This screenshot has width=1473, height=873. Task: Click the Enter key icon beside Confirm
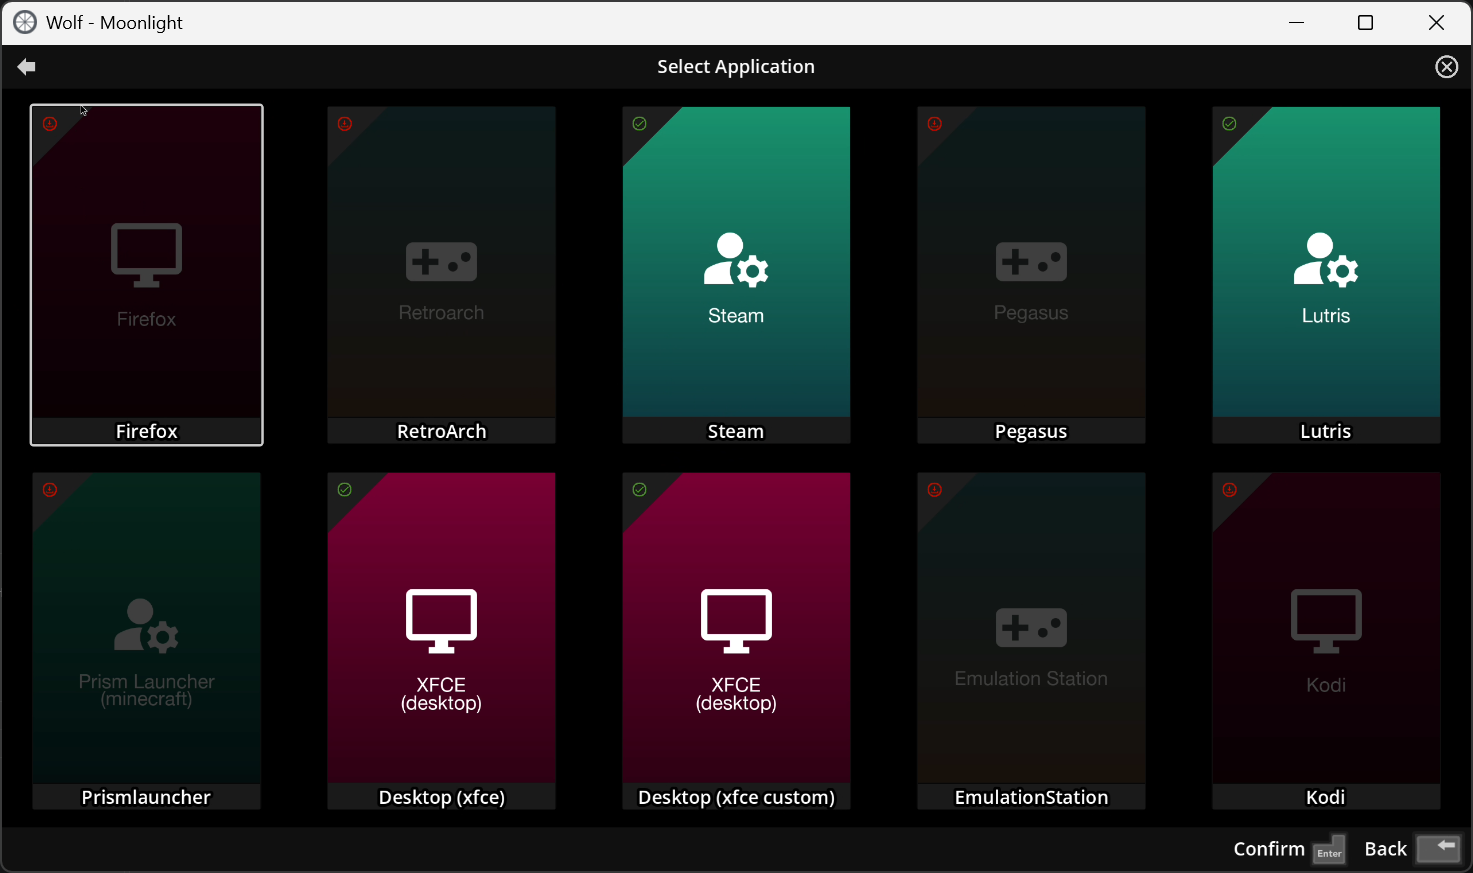pyautogui.click(x=1329, y=849)
